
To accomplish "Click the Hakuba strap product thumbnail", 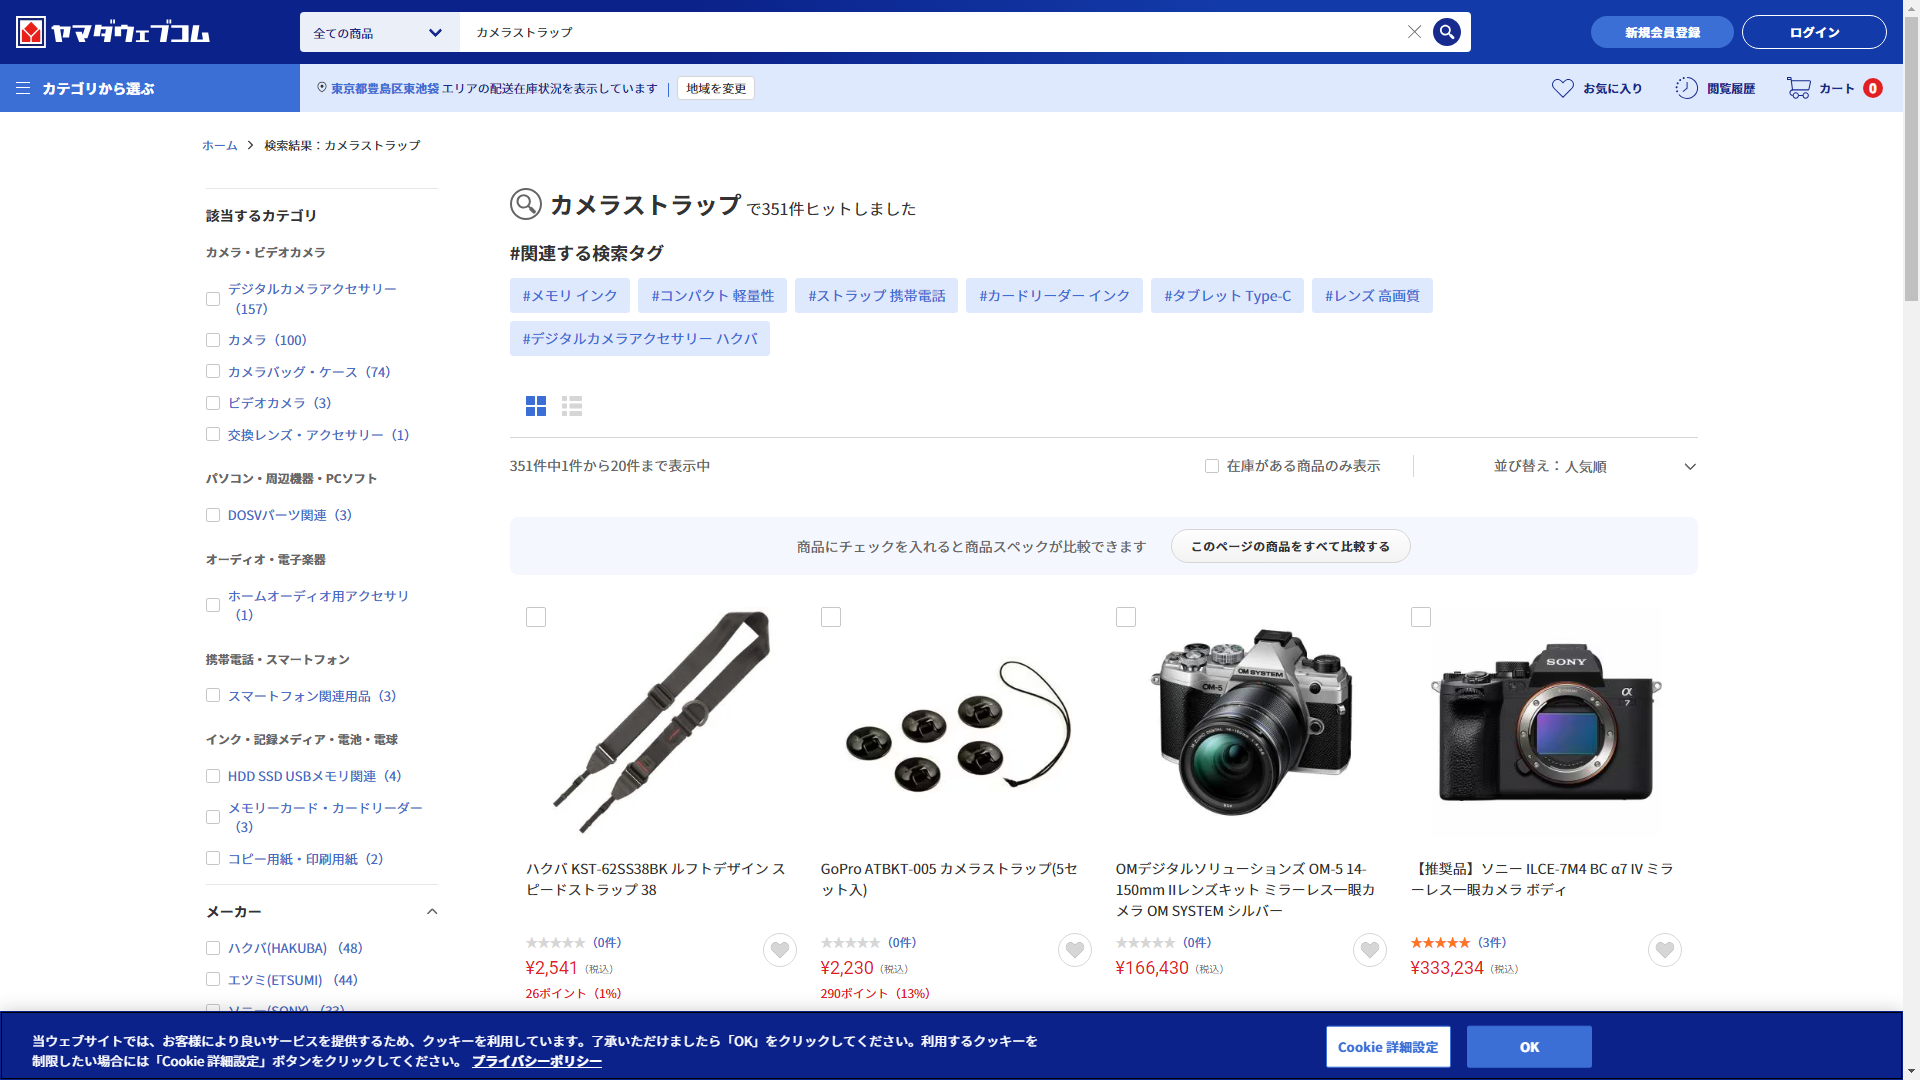I will (x=662, y=722).
